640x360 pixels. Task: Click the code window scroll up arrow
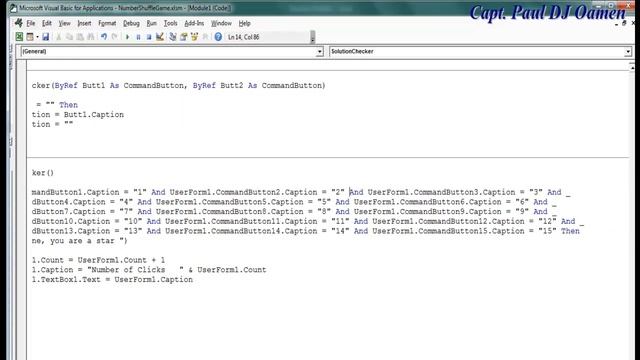pos(632,68)
